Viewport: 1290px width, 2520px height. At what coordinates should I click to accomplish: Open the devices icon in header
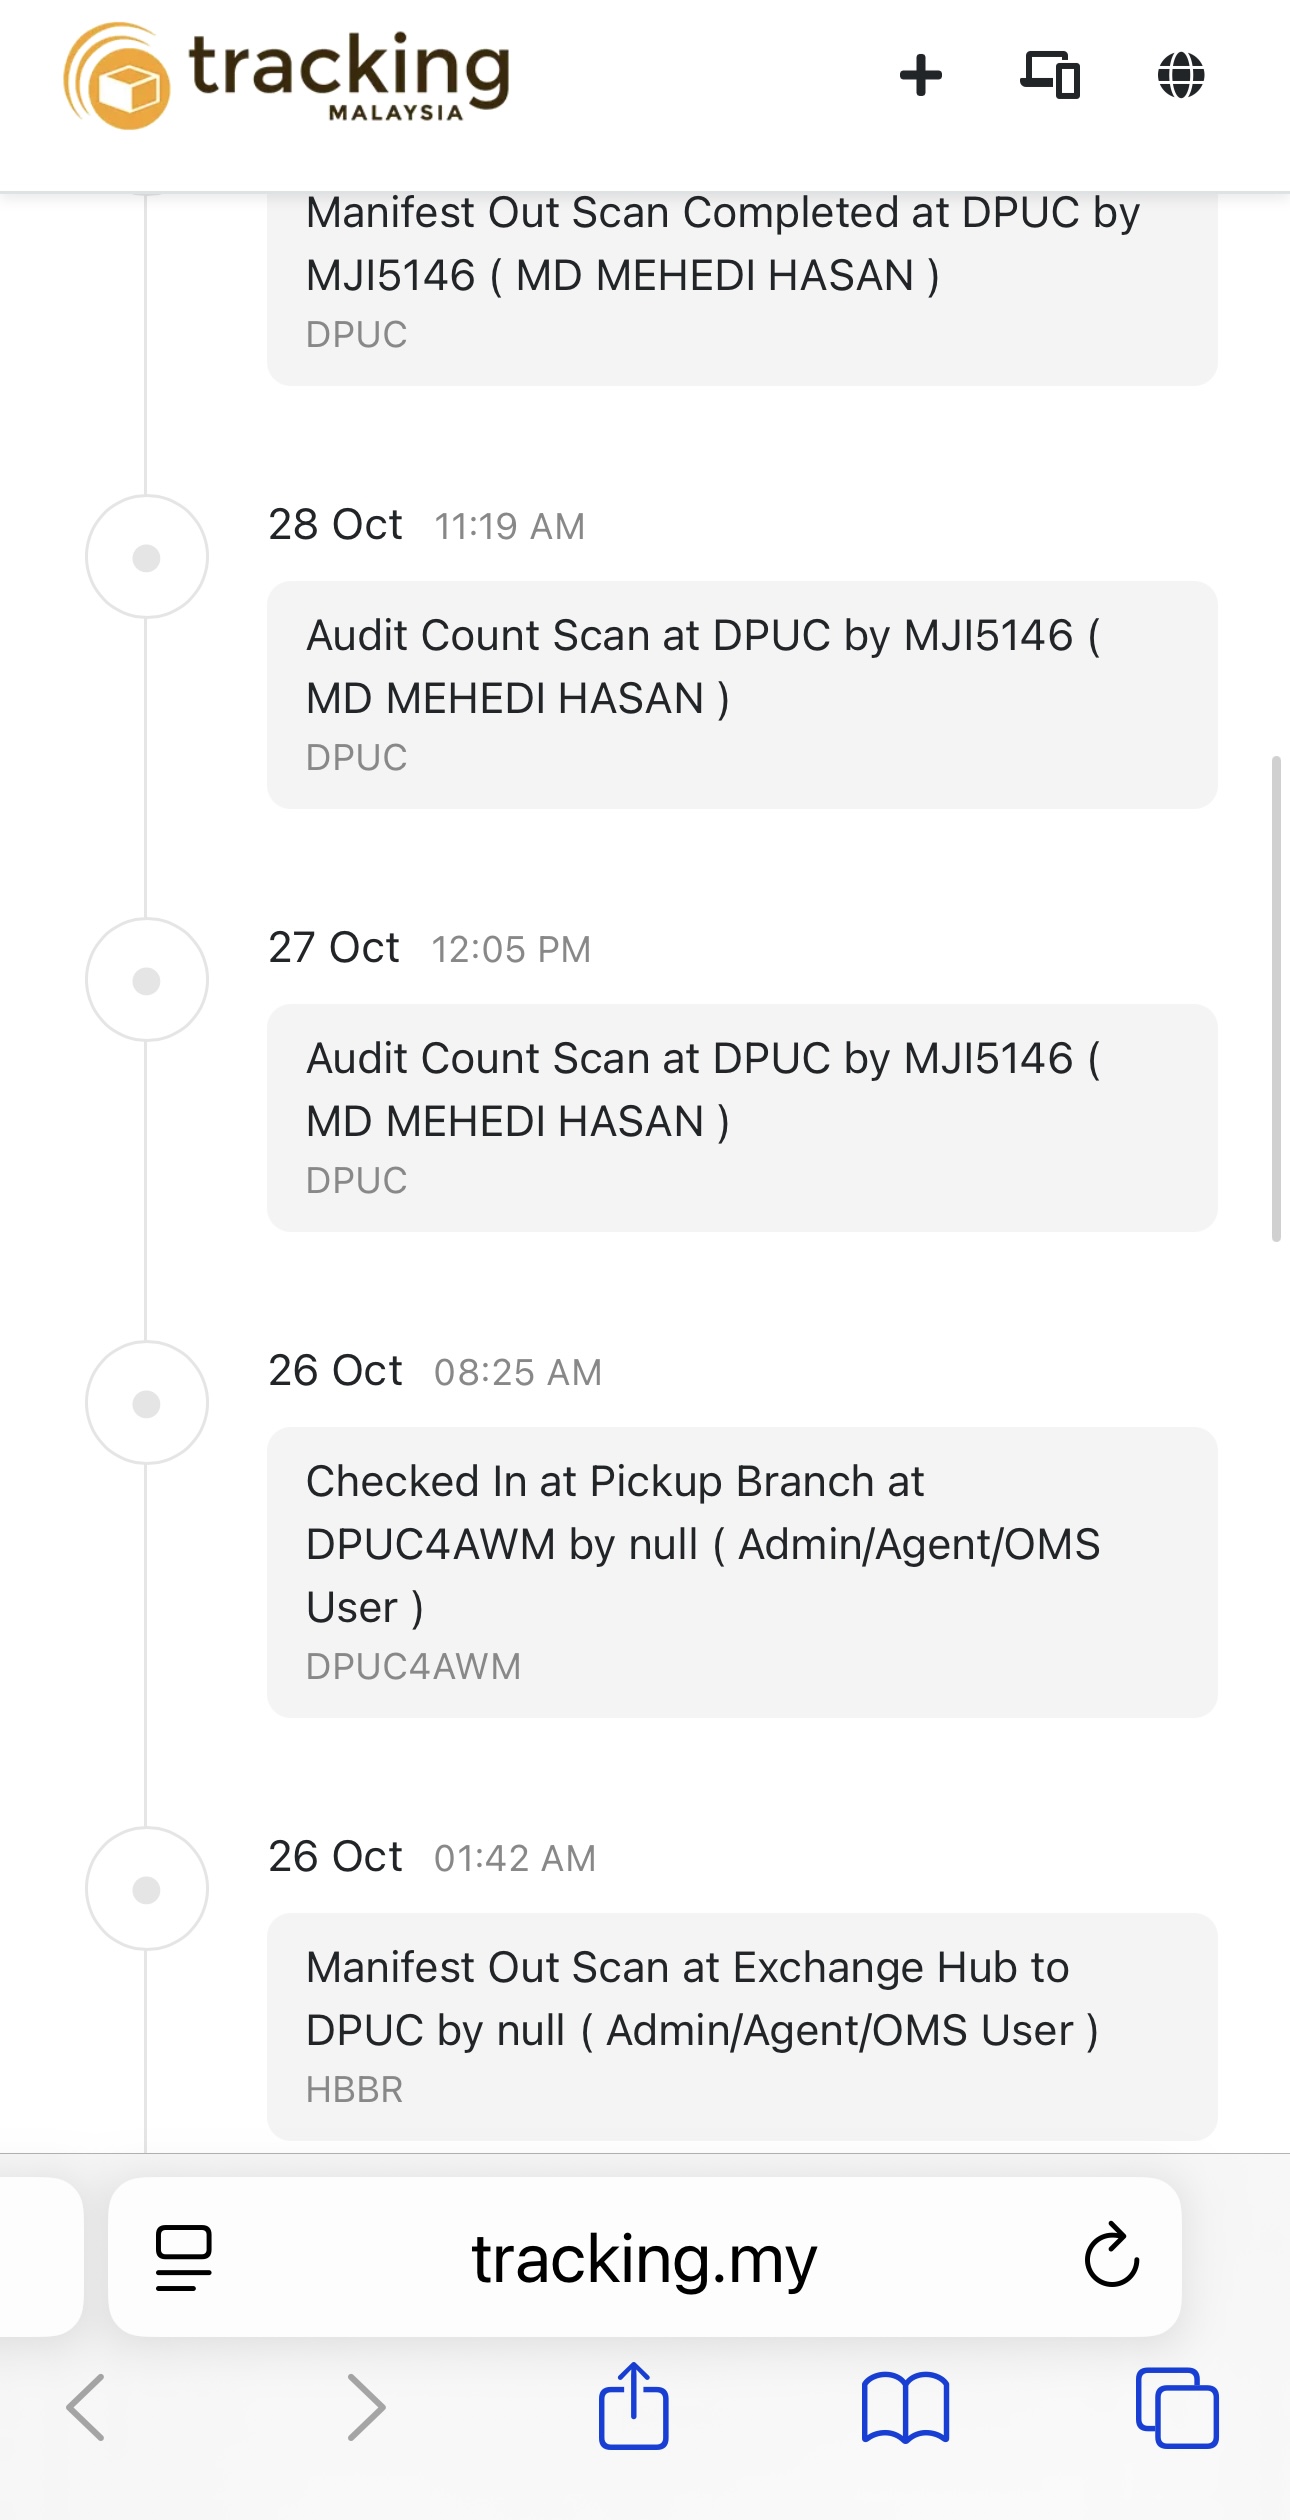point(1050,75)
